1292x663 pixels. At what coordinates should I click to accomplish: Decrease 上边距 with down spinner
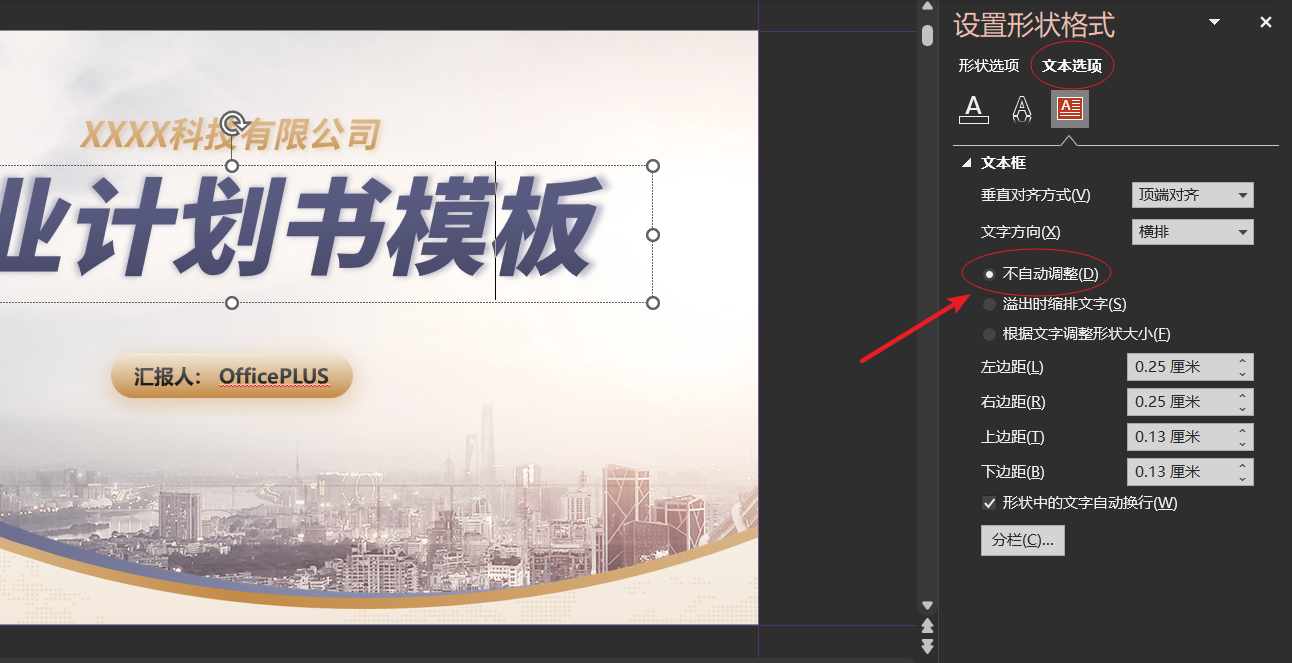click(x=1242, y=444)
